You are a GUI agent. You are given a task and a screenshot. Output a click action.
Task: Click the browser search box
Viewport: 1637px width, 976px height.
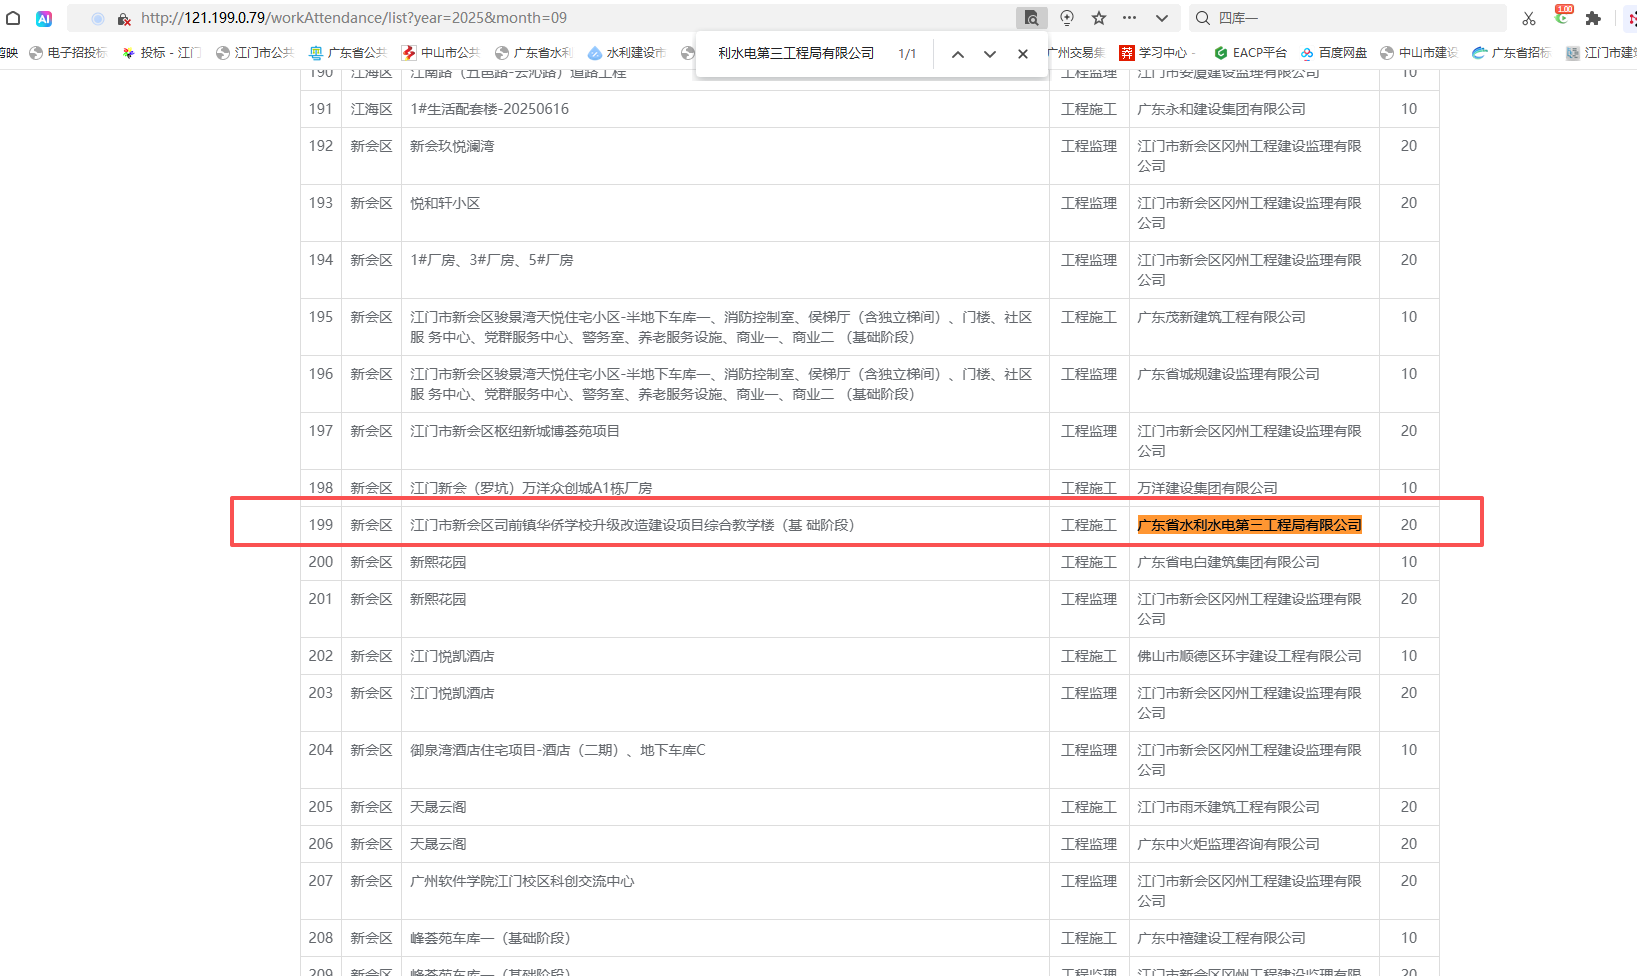click(1350, 18)
